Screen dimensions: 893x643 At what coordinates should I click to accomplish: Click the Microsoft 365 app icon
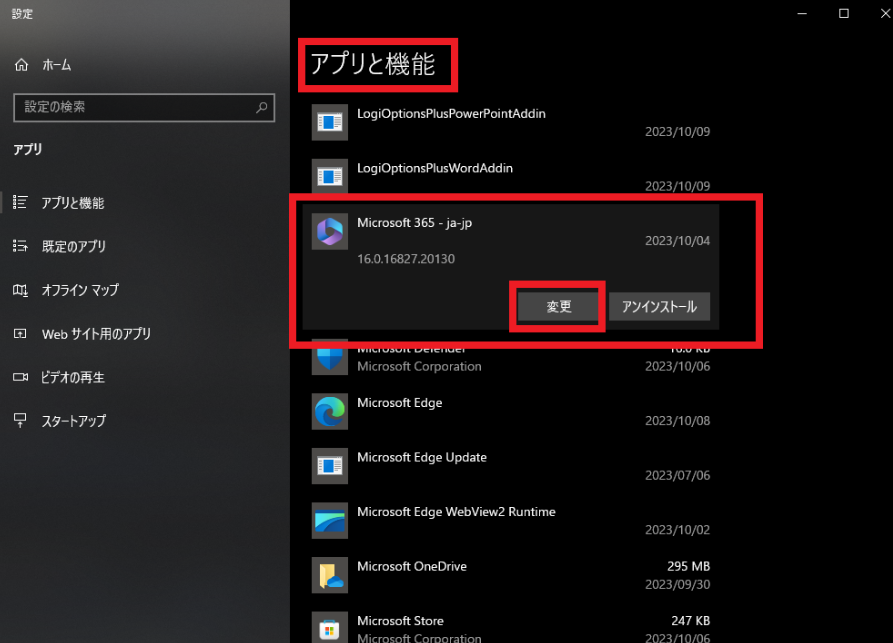pos(330,231)
